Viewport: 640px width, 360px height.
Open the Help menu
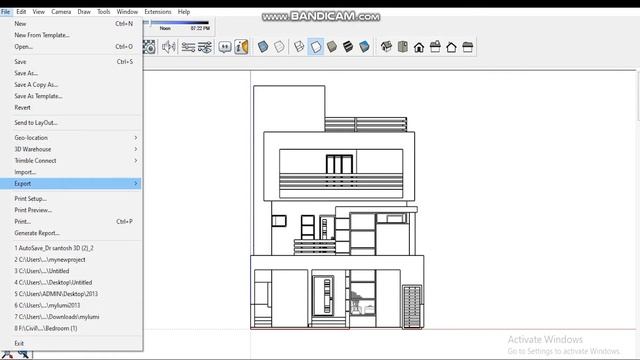click(x=184, y=12)
